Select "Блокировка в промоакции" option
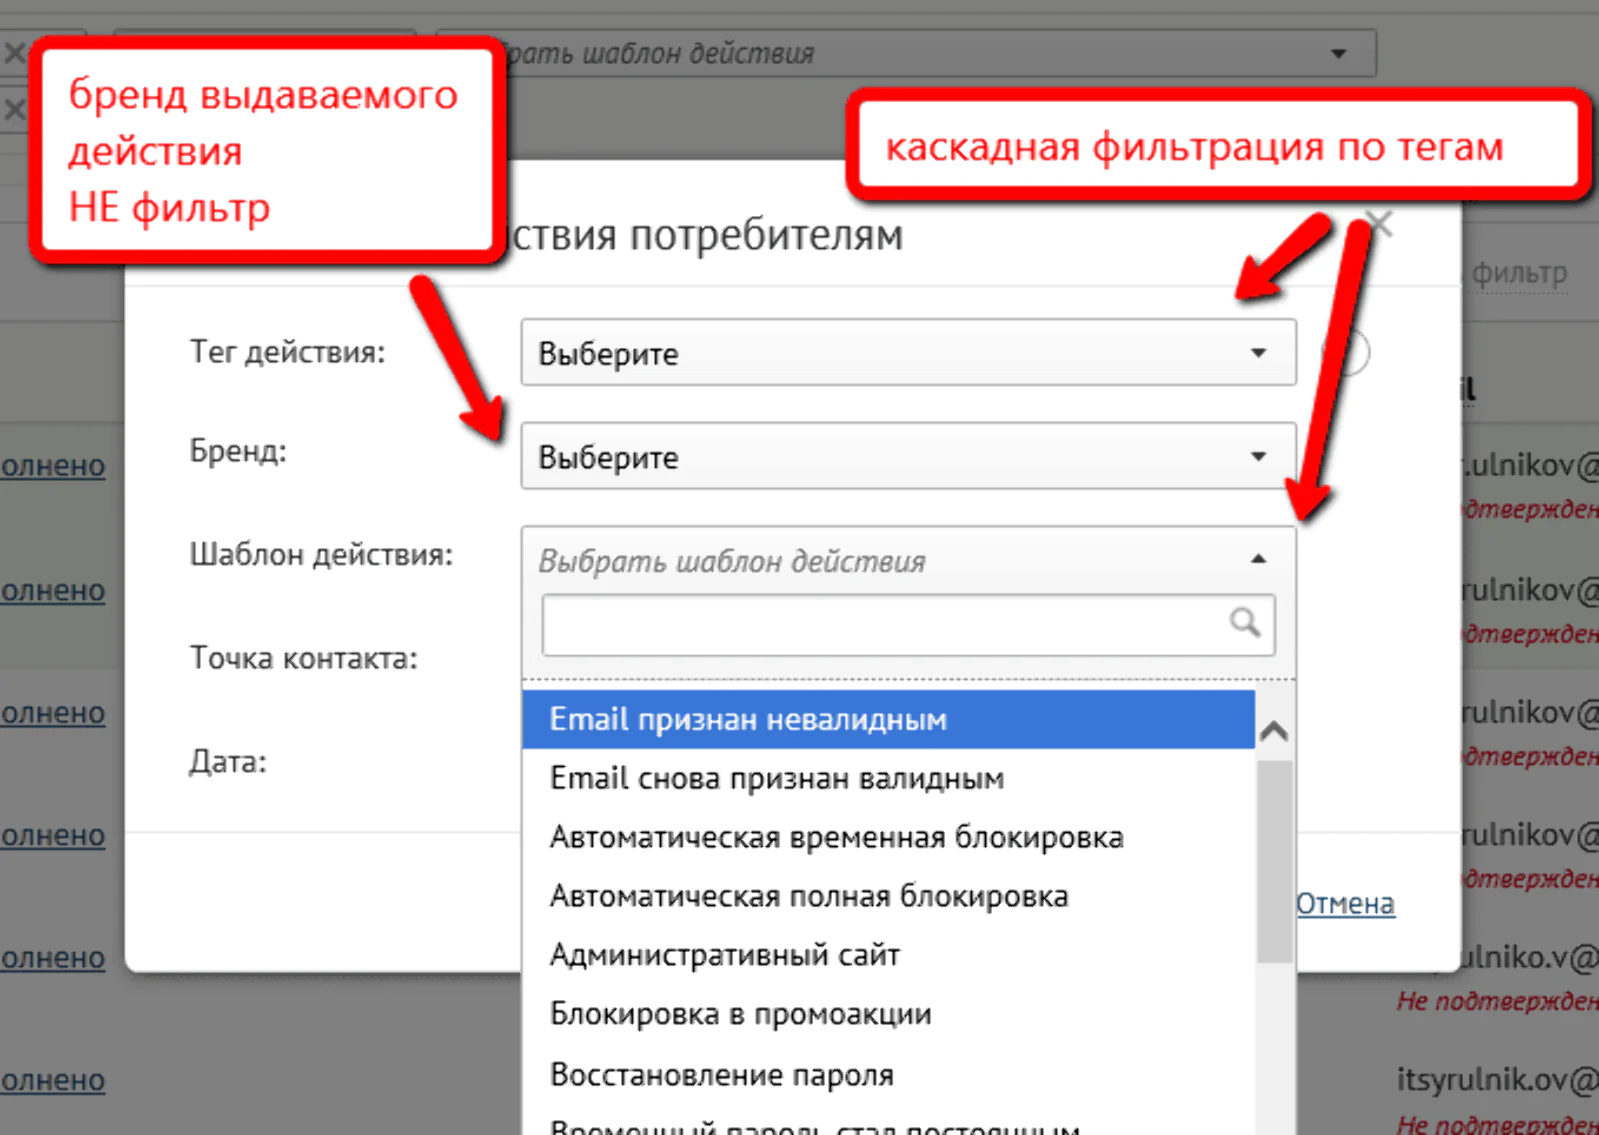 740,1014
